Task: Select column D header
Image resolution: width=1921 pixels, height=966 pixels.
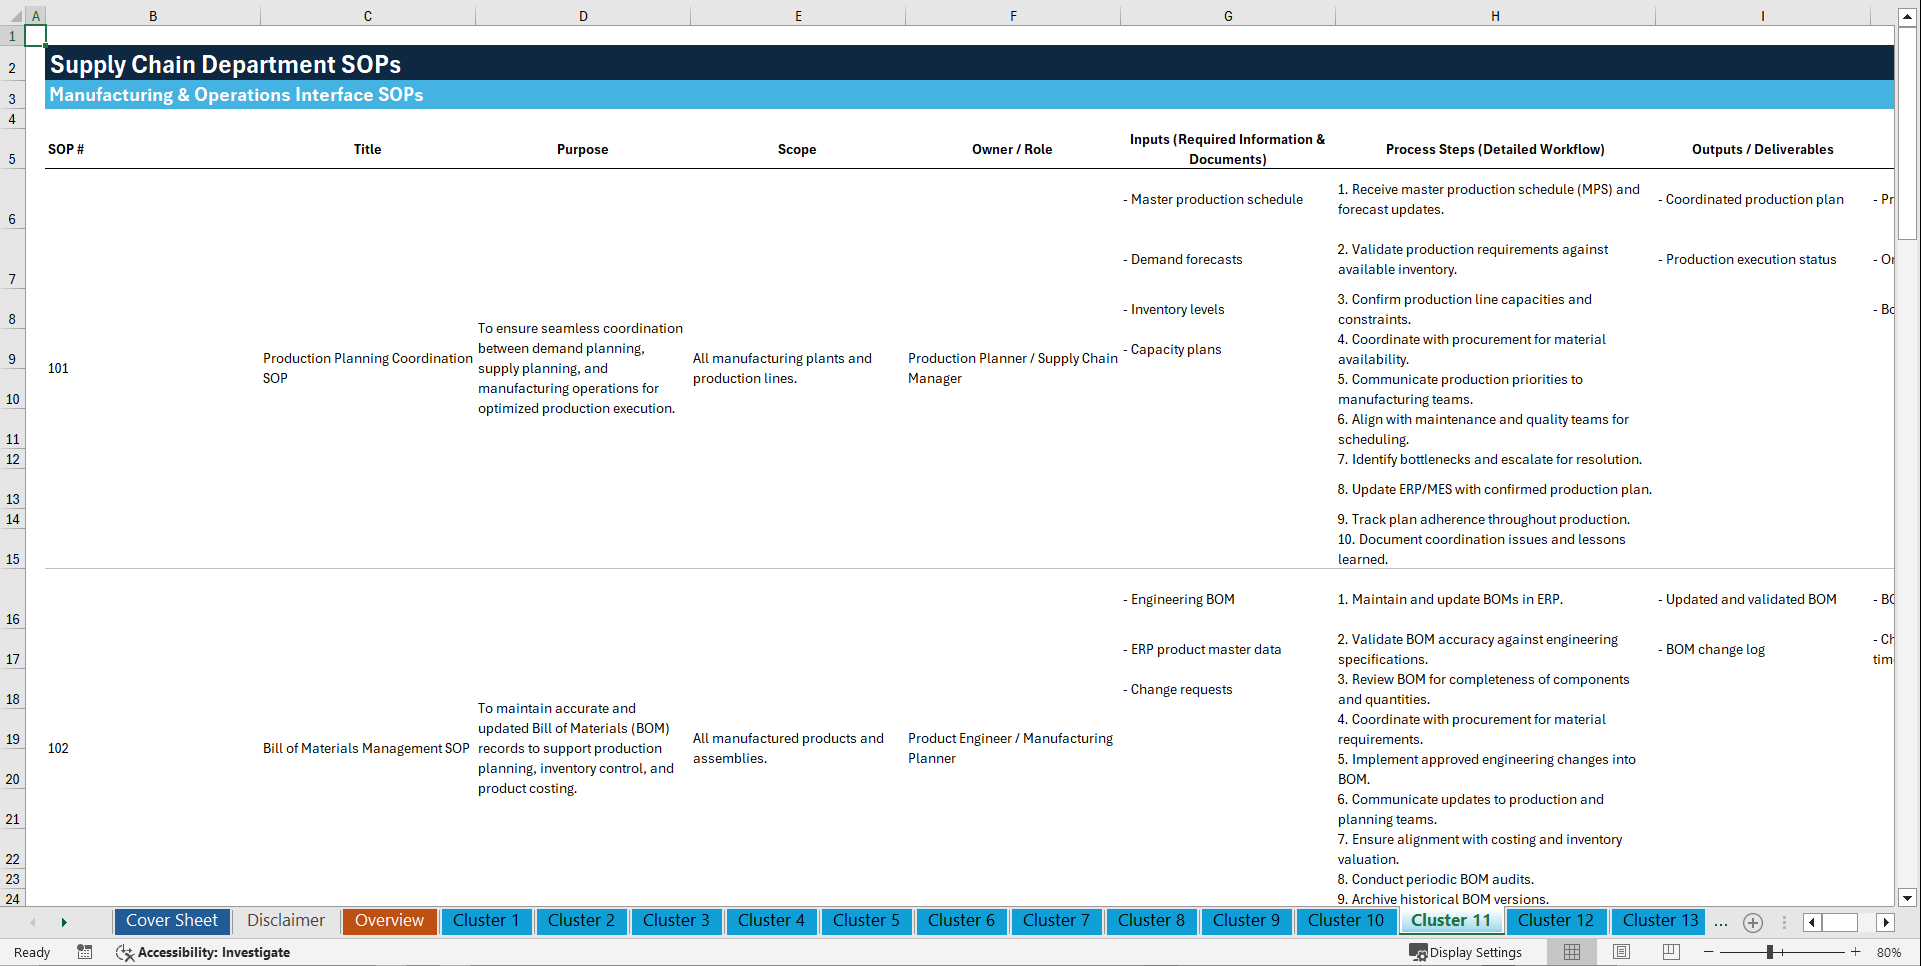Action: [583, 16]
